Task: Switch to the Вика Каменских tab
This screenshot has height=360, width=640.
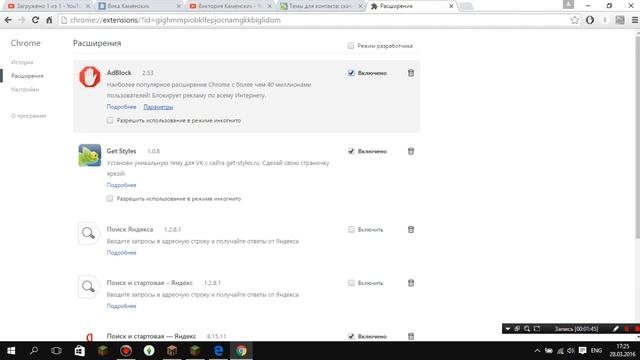Action: [139, 6]
